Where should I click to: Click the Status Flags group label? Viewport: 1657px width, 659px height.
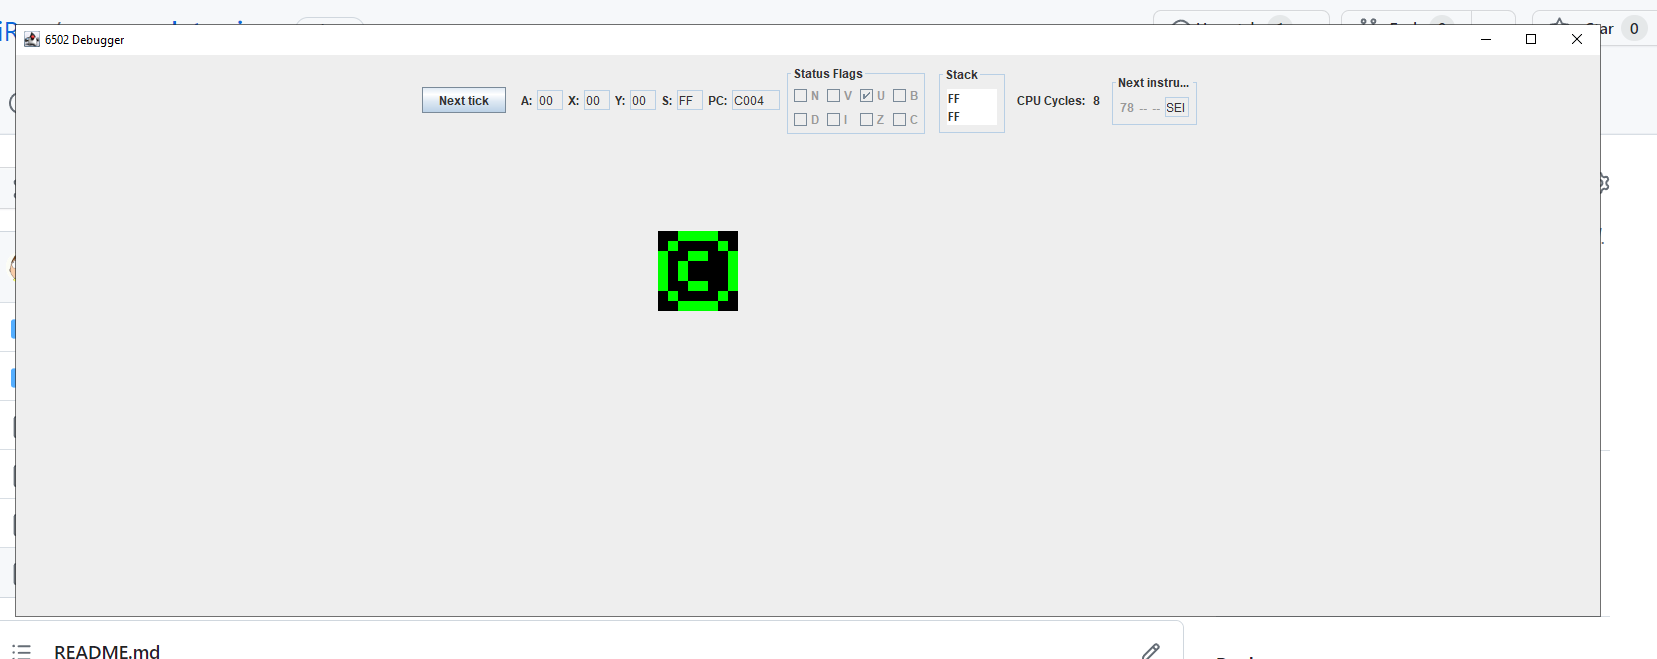click(828, 74)
